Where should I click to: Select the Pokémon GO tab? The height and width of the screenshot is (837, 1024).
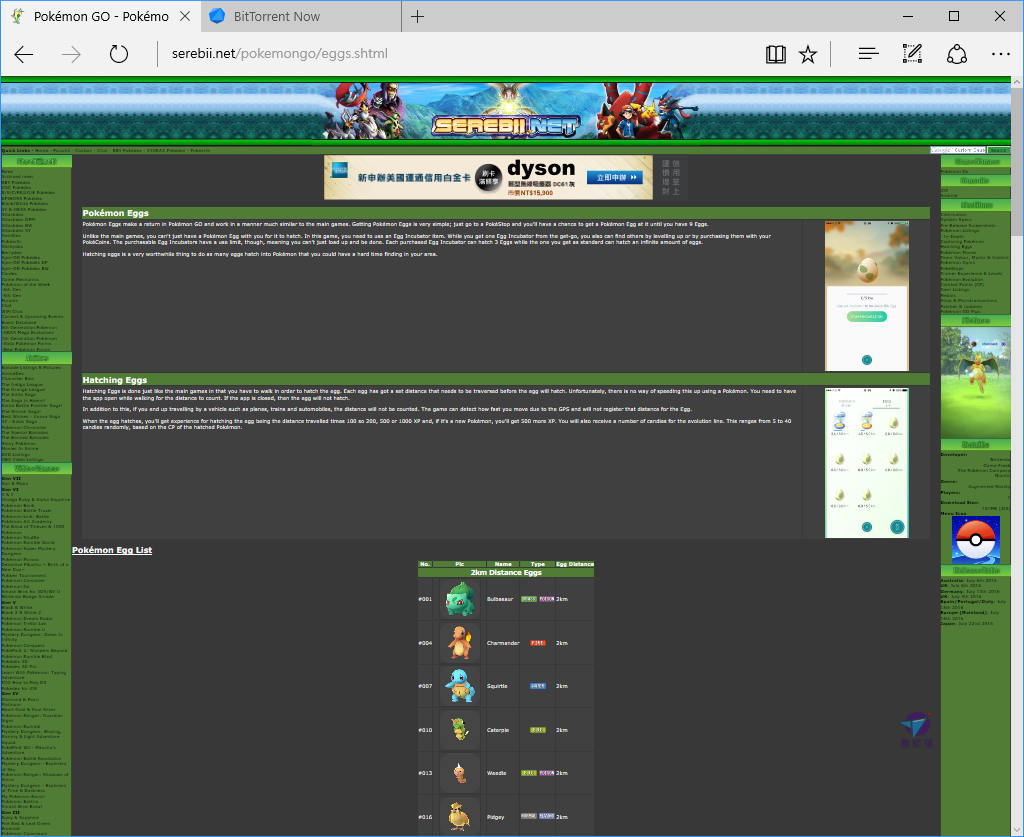tap(101, 16)
